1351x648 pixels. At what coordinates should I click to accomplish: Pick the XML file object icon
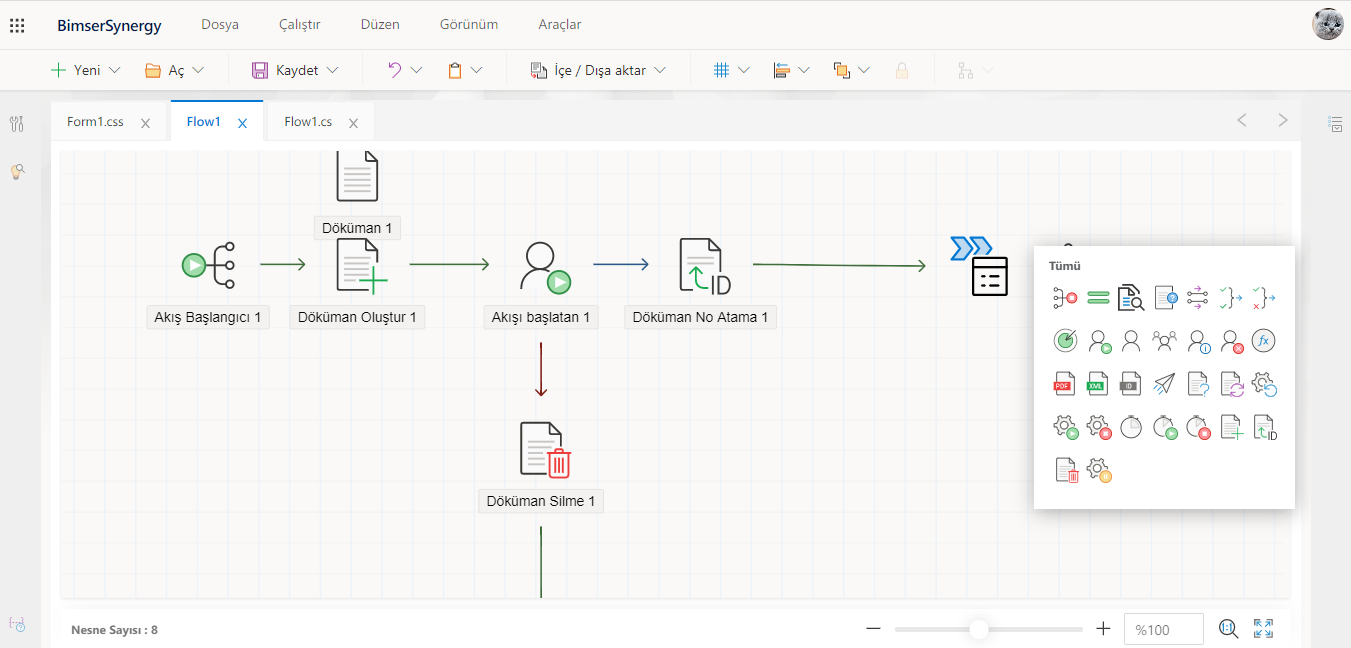click(x=1098, y=385)
